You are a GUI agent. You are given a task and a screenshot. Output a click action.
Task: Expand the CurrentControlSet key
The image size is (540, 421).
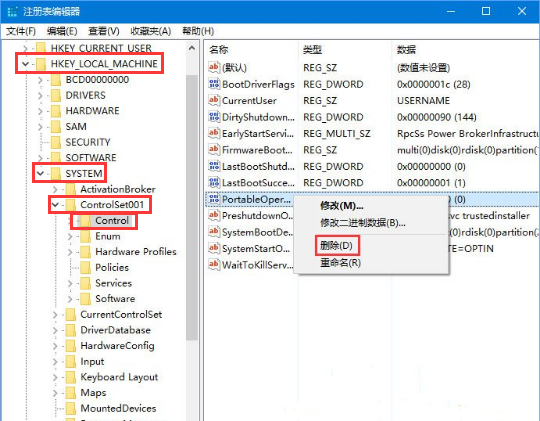[x=55, y=315]
